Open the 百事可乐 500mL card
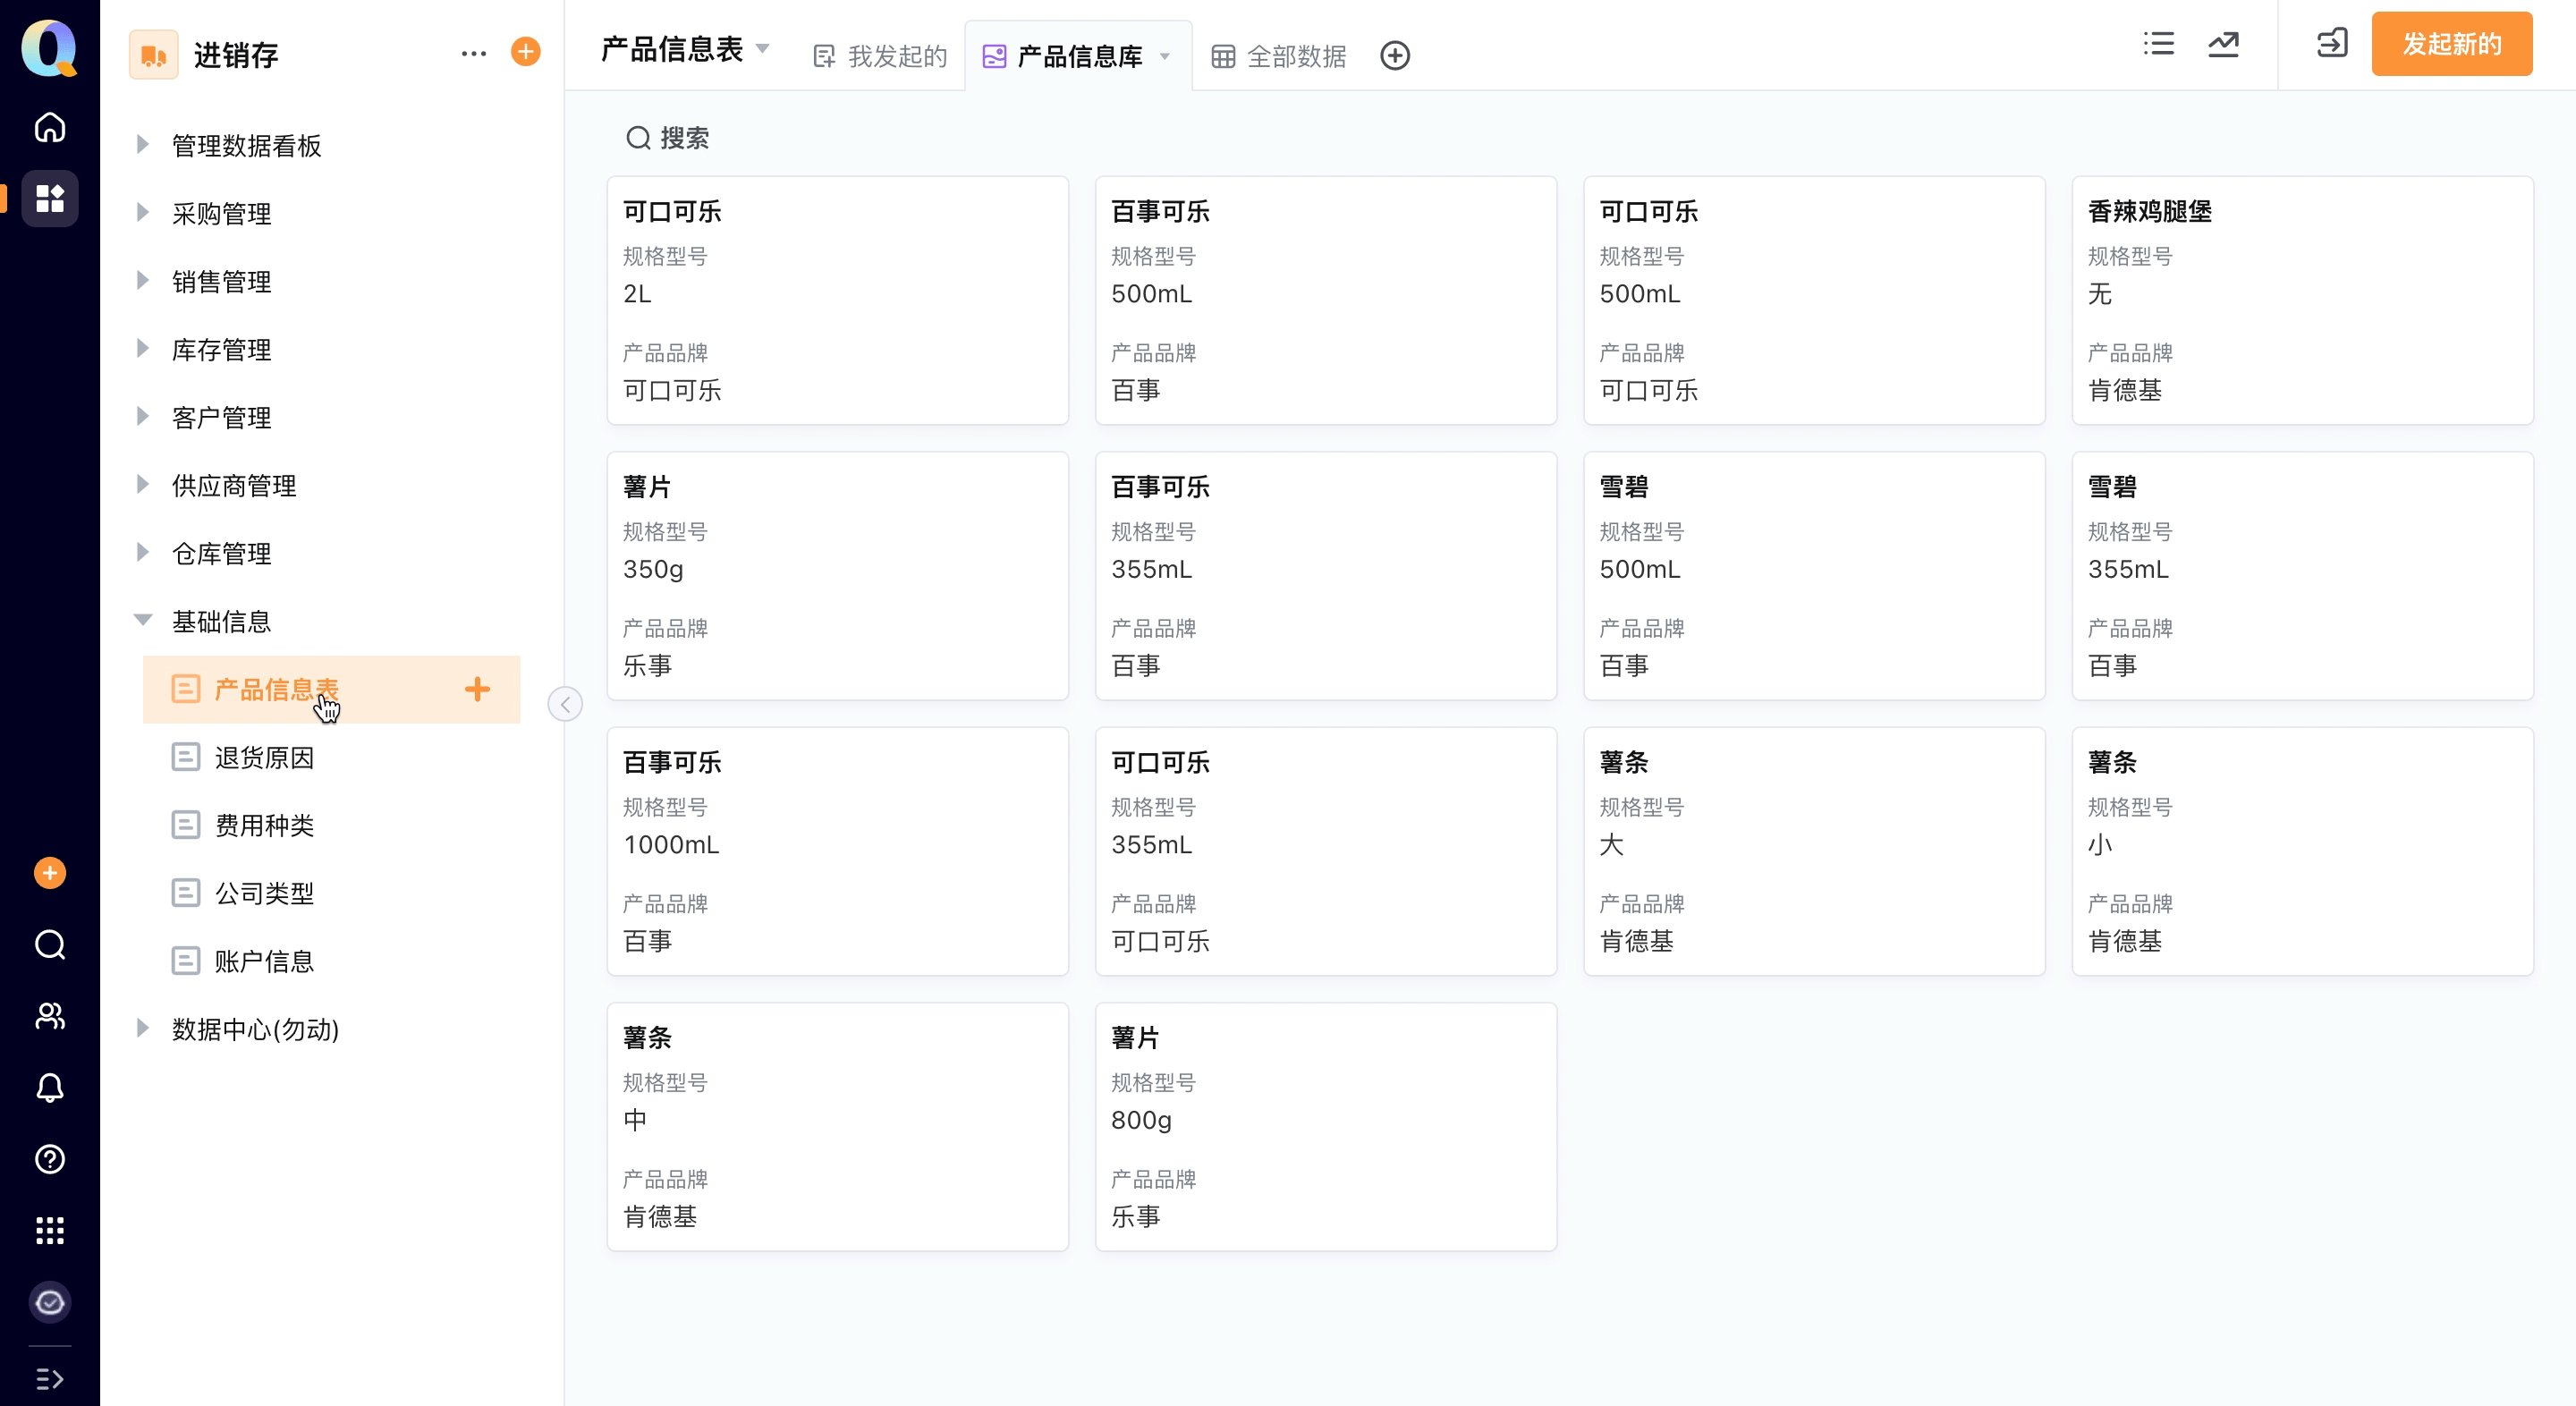 pos(1326,300)
